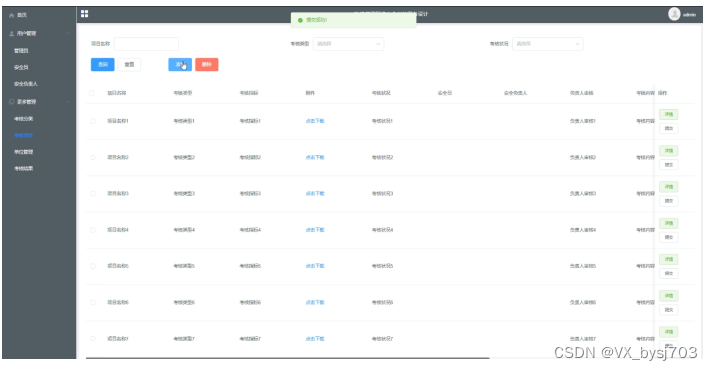
Task: Open 考核分类 in the sidebar
Action: click(x=24, y=119)
